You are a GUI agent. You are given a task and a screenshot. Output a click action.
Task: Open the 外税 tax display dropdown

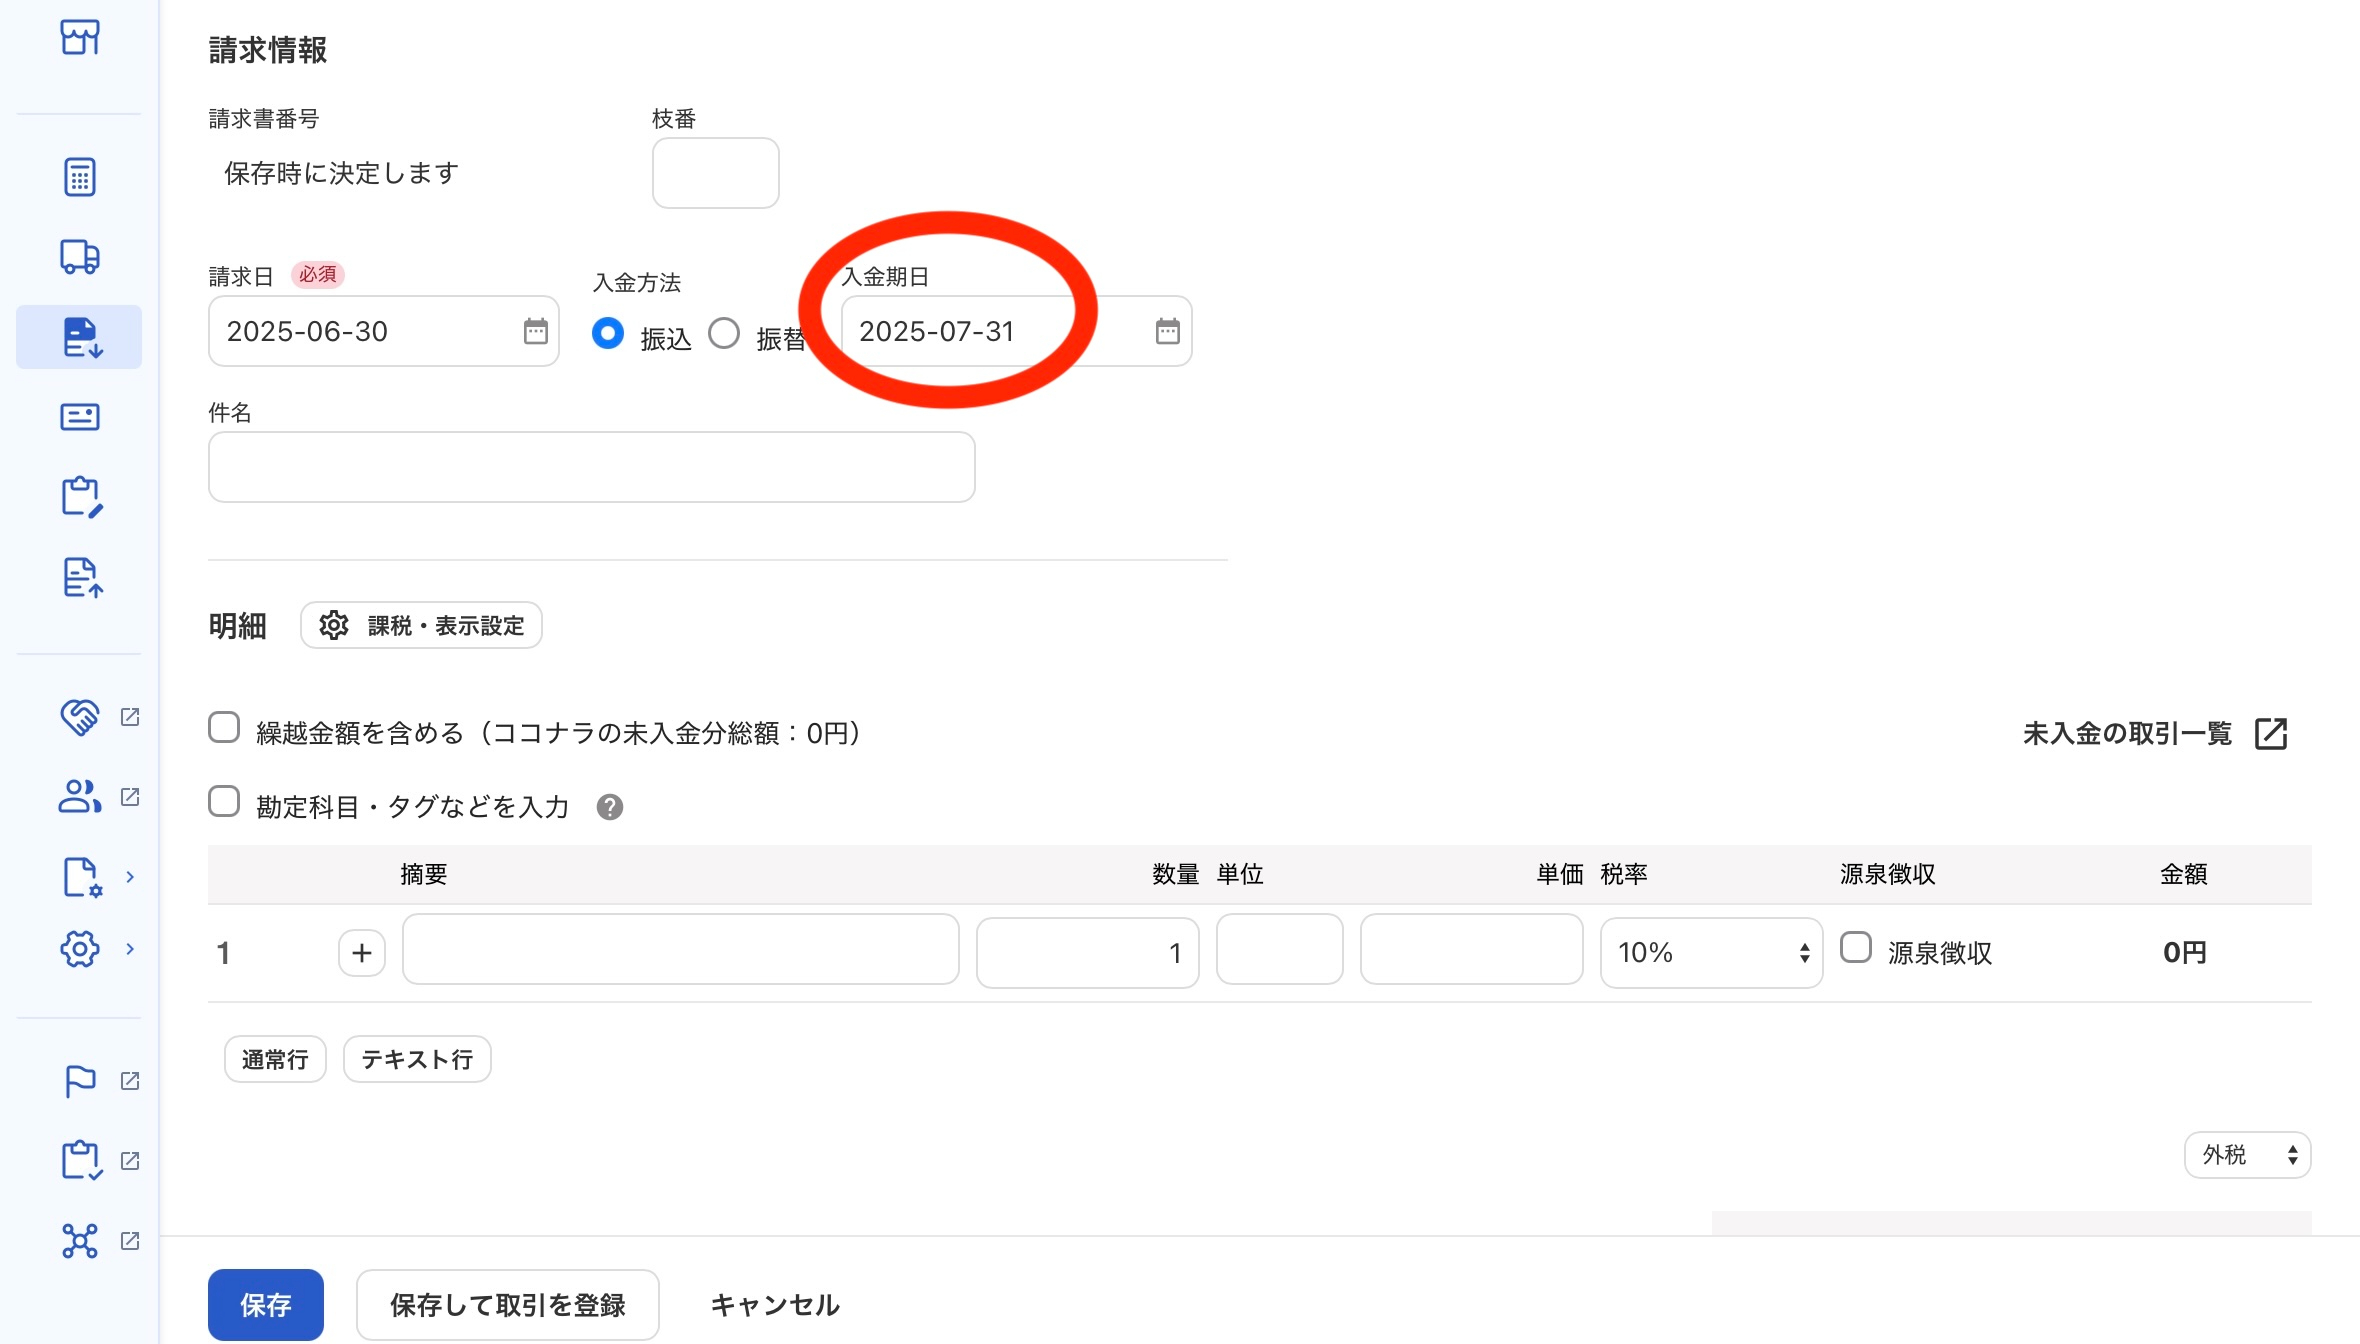[x=2246, y=1154]
